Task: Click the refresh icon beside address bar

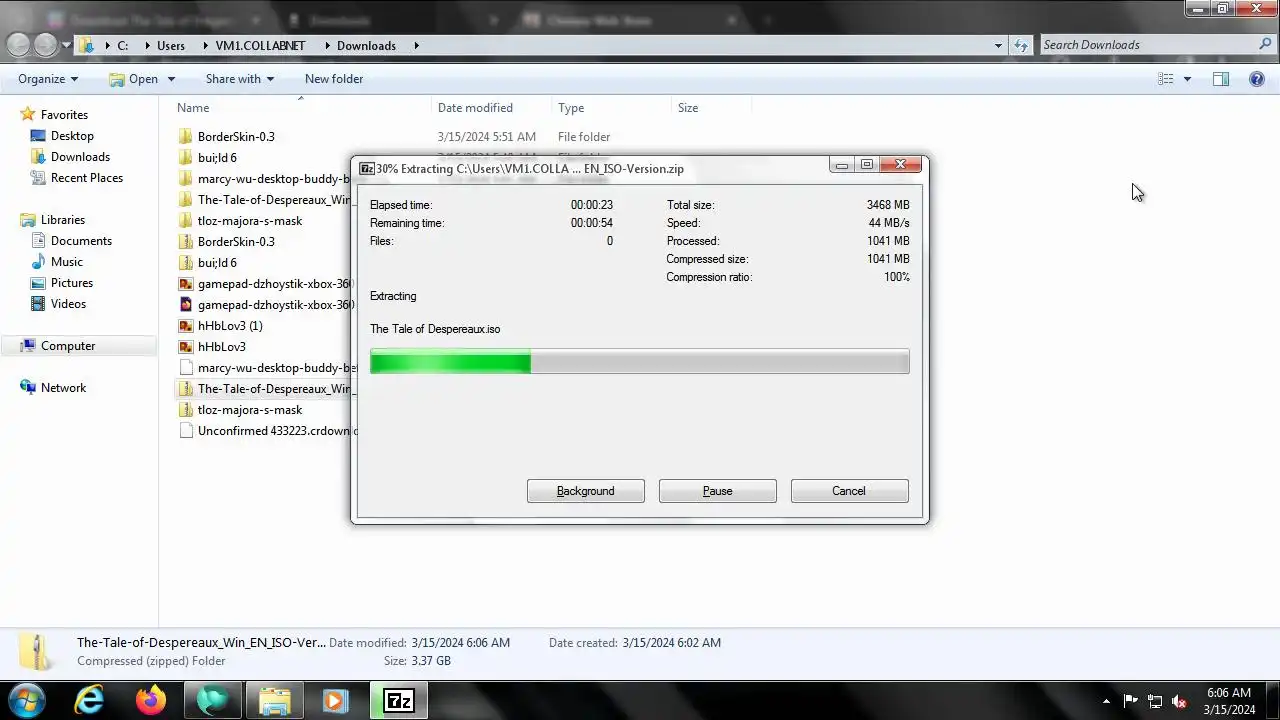Action: pyautogui.click(x=1021, y=45)
